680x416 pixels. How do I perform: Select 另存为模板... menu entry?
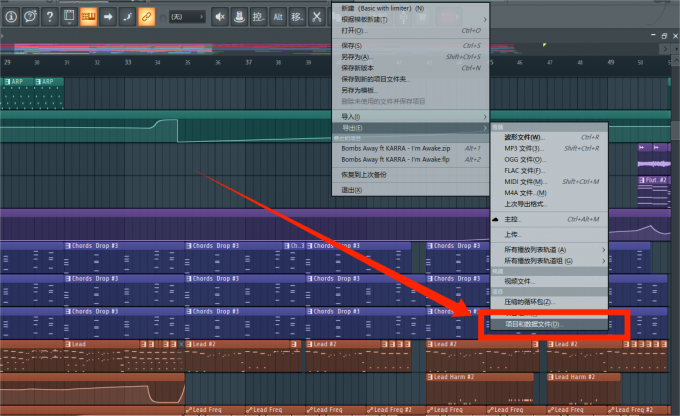click(410, 90)
